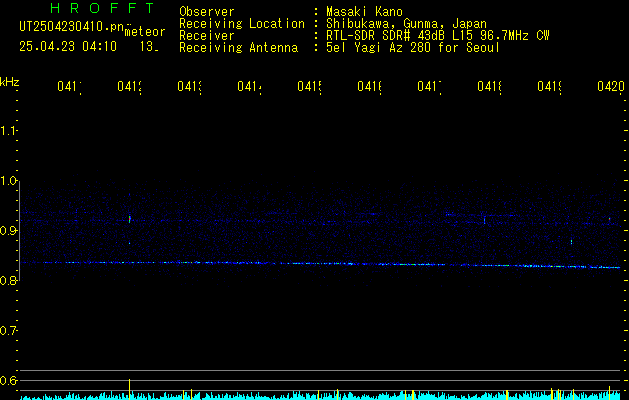Select observer name Masaki Kano
The image size is (629, 400).
[x=364, y=11]
